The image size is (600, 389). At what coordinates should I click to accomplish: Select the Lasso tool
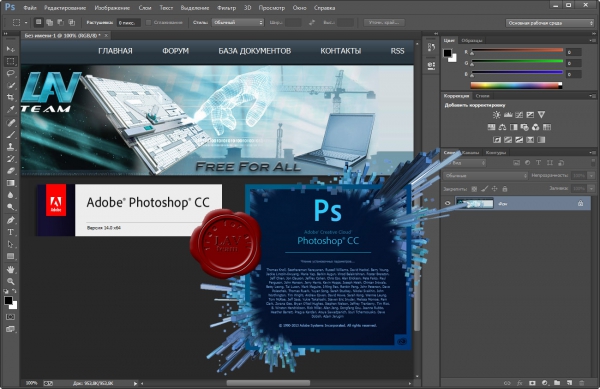pyautogui.click(x=10, y=73)
